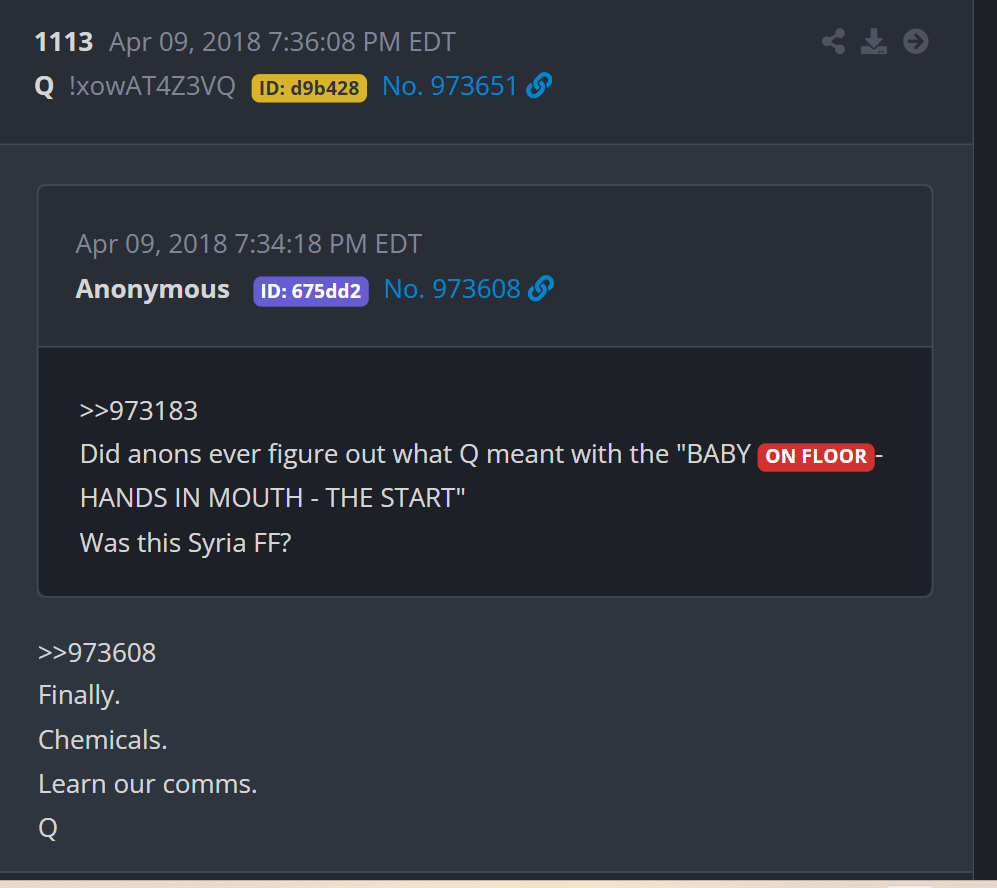Screen dimensions: 997x888
Task: Follow the >>973608 reply reference
Action: click(97, 653)
